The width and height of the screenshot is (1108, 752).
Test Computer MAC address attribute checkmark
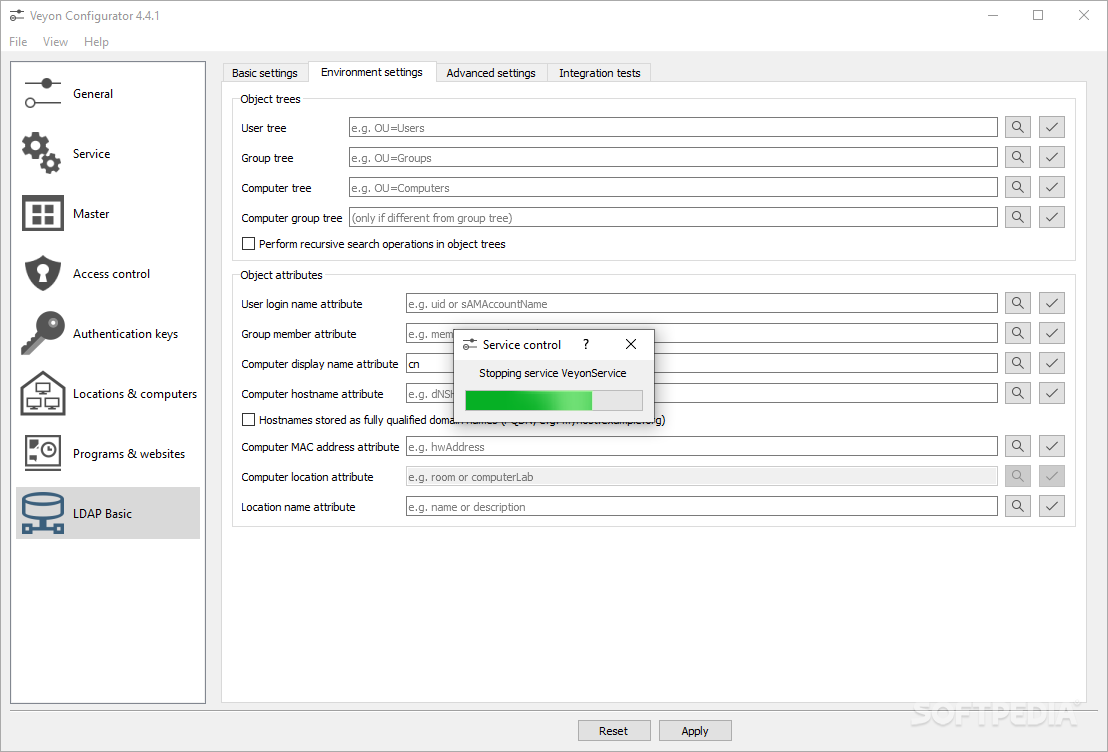[1051, 446]
